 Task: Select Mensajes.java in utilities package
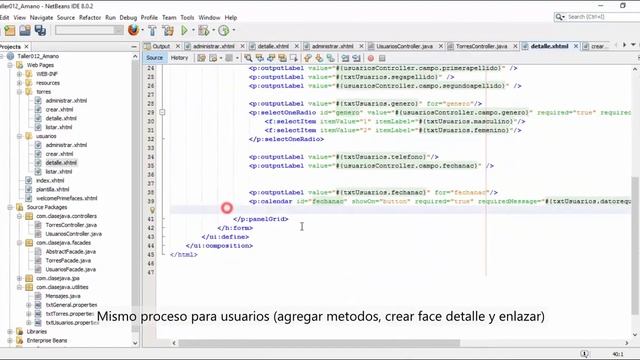pos(63,296)
